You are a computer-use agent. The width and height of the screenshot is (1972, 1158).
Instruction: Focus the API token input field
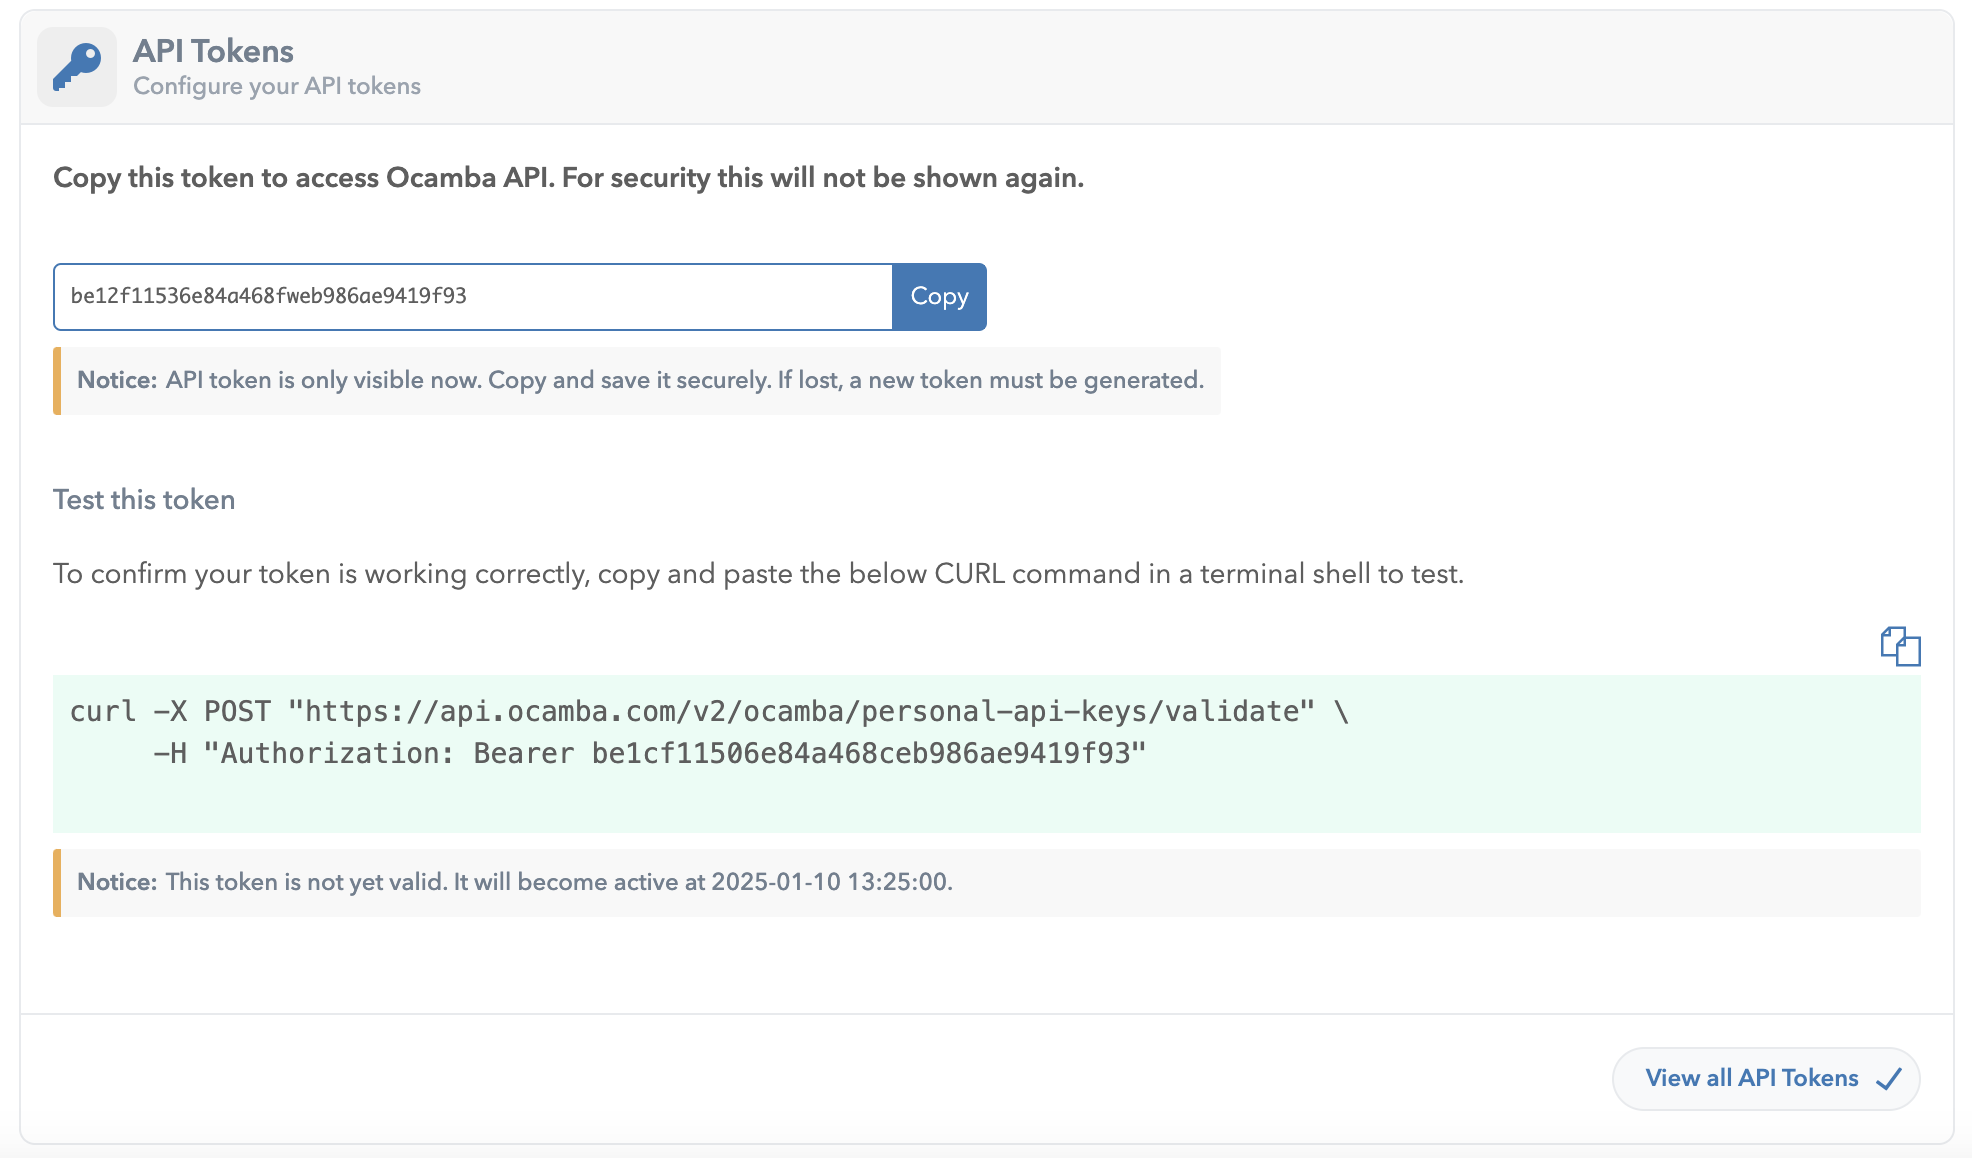[472, 297]
